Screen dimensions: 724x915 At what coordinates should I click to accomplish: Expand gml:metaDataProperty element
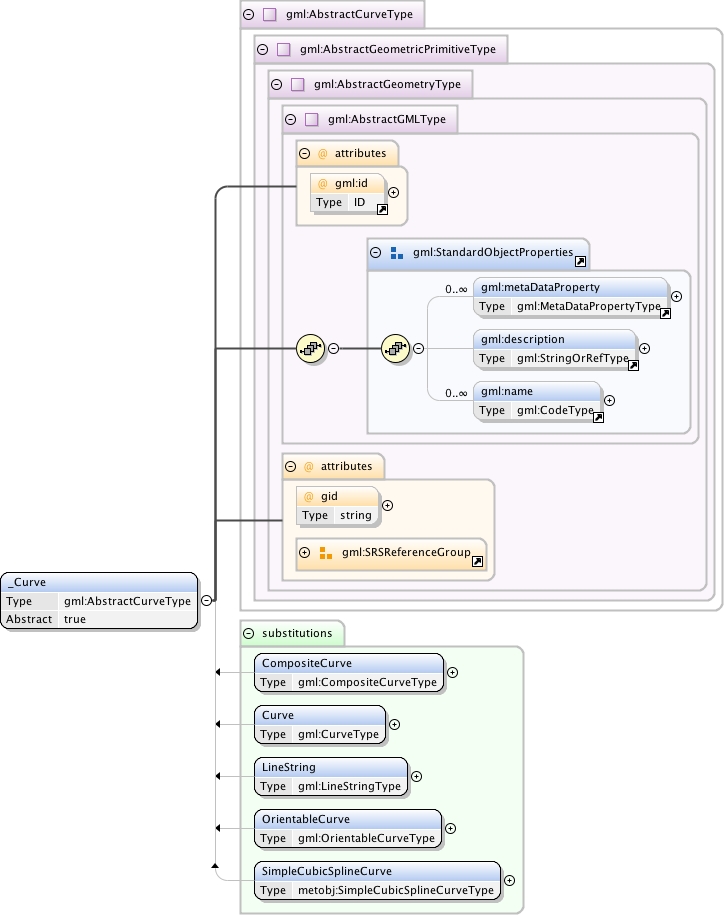coord(677,296)
